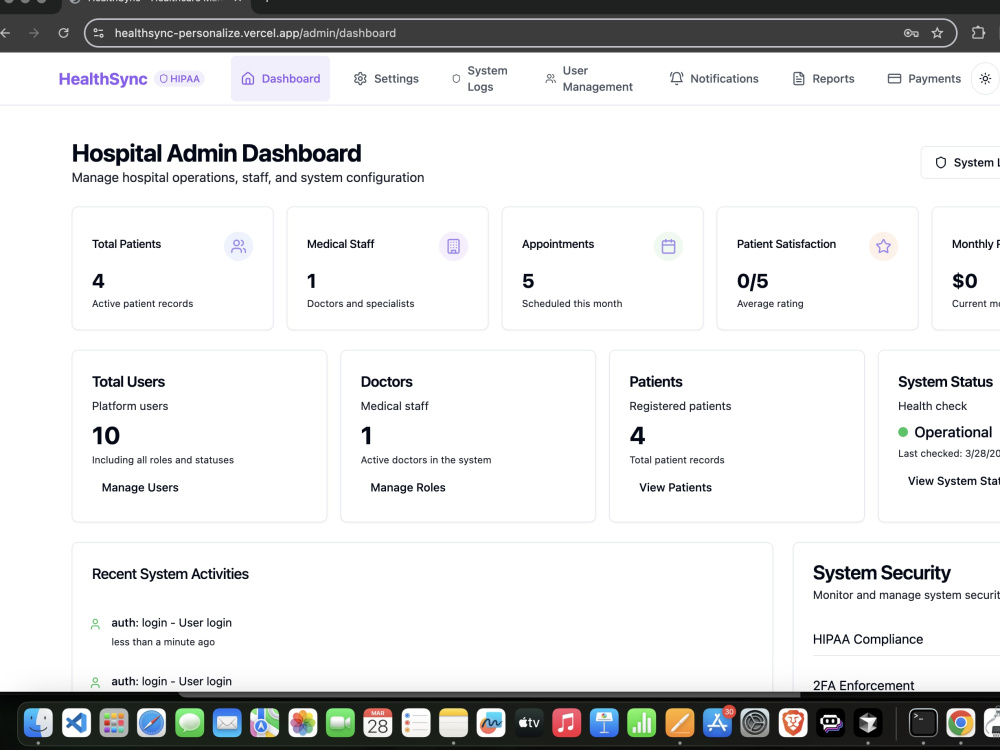This screenshot has height=750, width=1000.
Task: Open the saved passwords key icon
Action: coord(911,33)
